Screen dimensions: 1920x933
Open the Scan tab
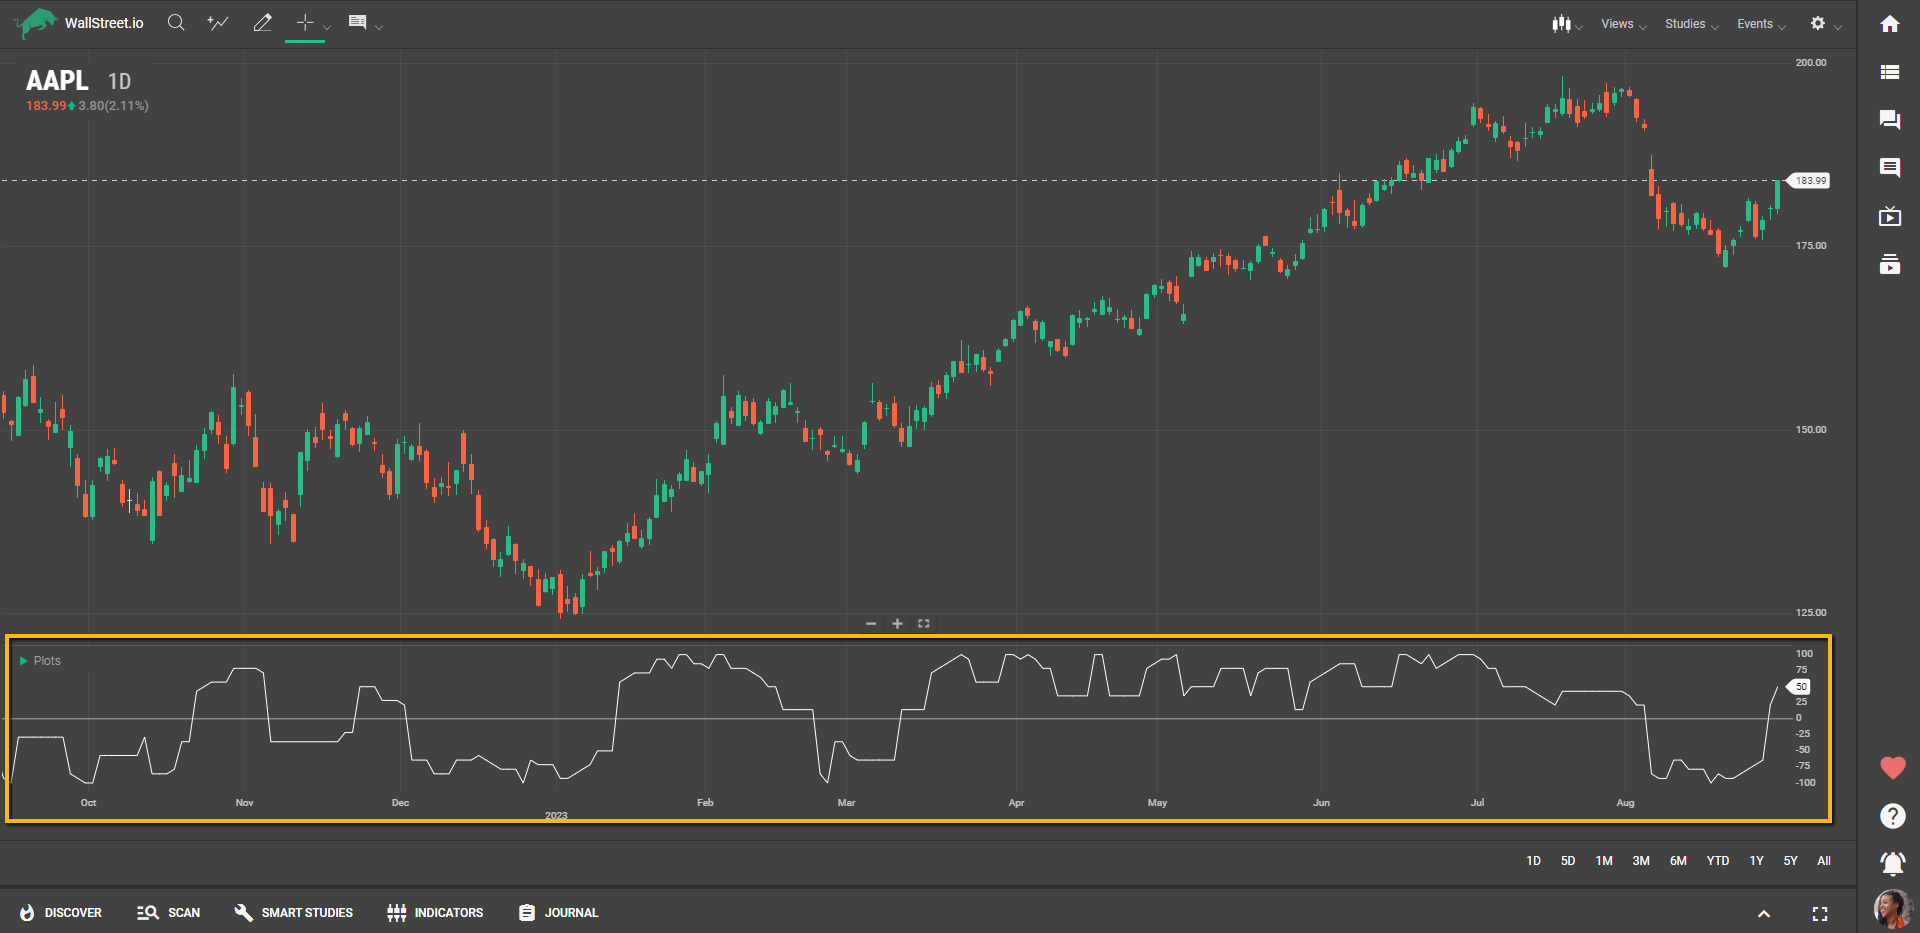coord(169,913)
